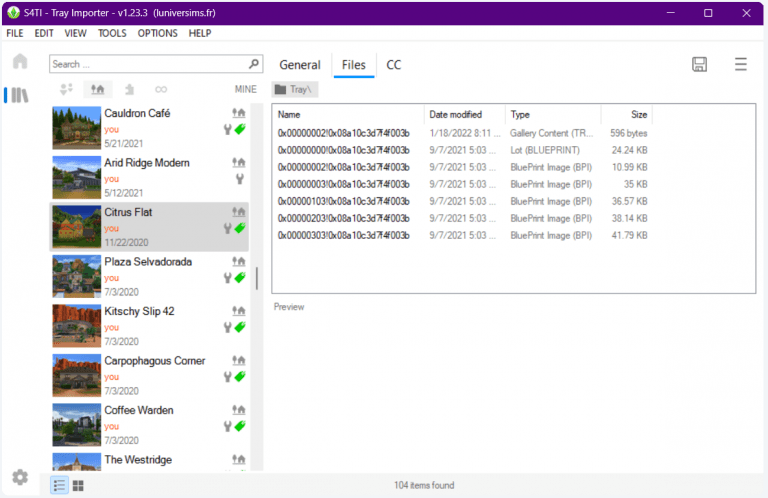Image resolution: width=768 pixels, height=498 pixels.
Task: Click Kitschy Slip 42 green tag icon
Action: [240, 327]
